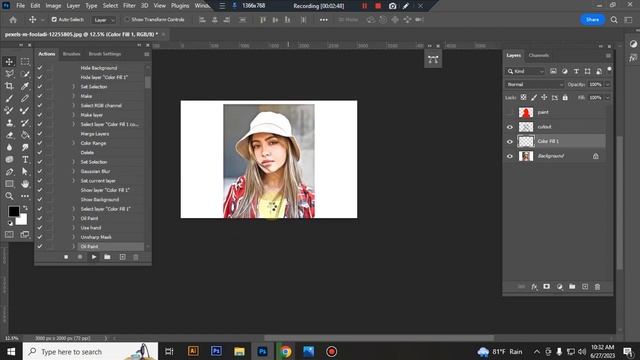Switch to the Brushes tab
This screenshot has height=360, width=640.
(x=71, y=54)
